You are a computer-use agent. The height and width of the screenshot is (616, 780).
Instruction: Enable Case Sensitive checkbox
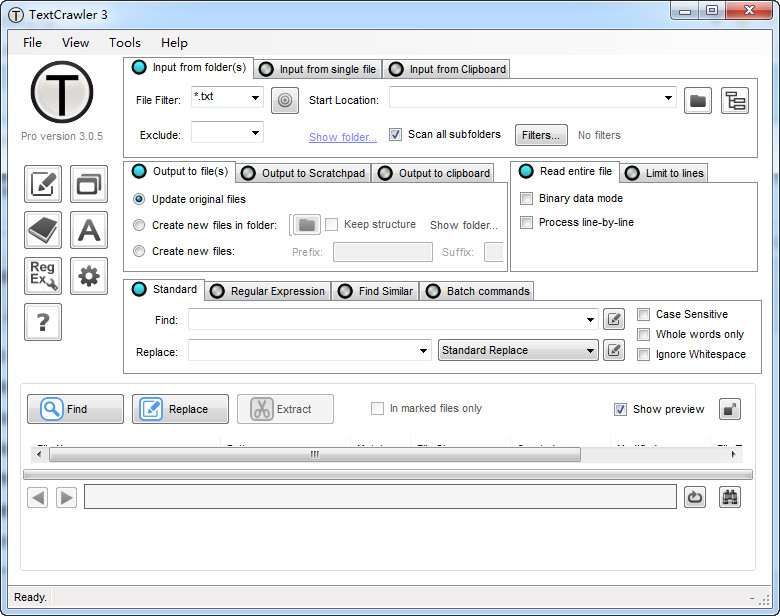pos(643,314)
